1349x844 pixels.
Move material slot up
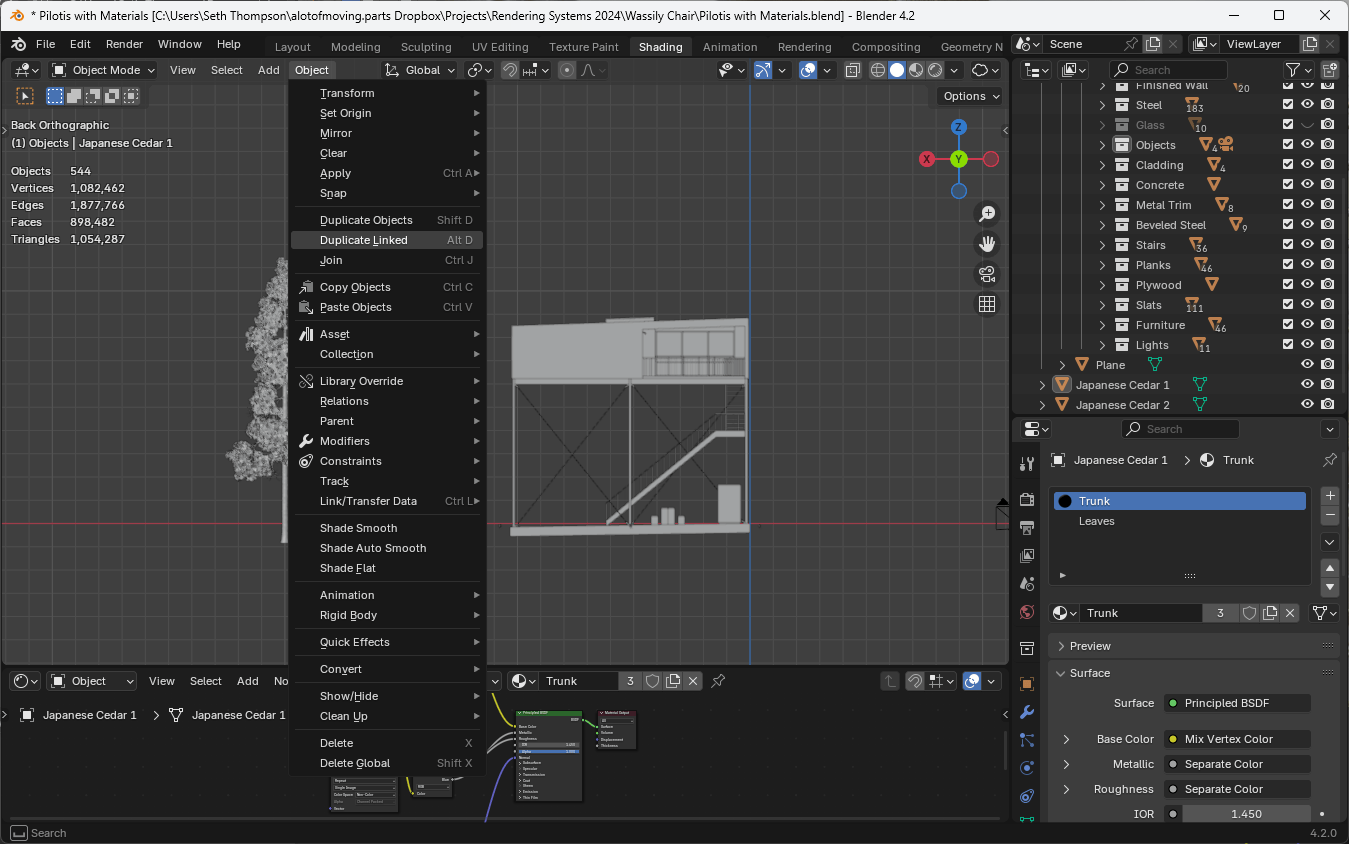[1330, 567]
